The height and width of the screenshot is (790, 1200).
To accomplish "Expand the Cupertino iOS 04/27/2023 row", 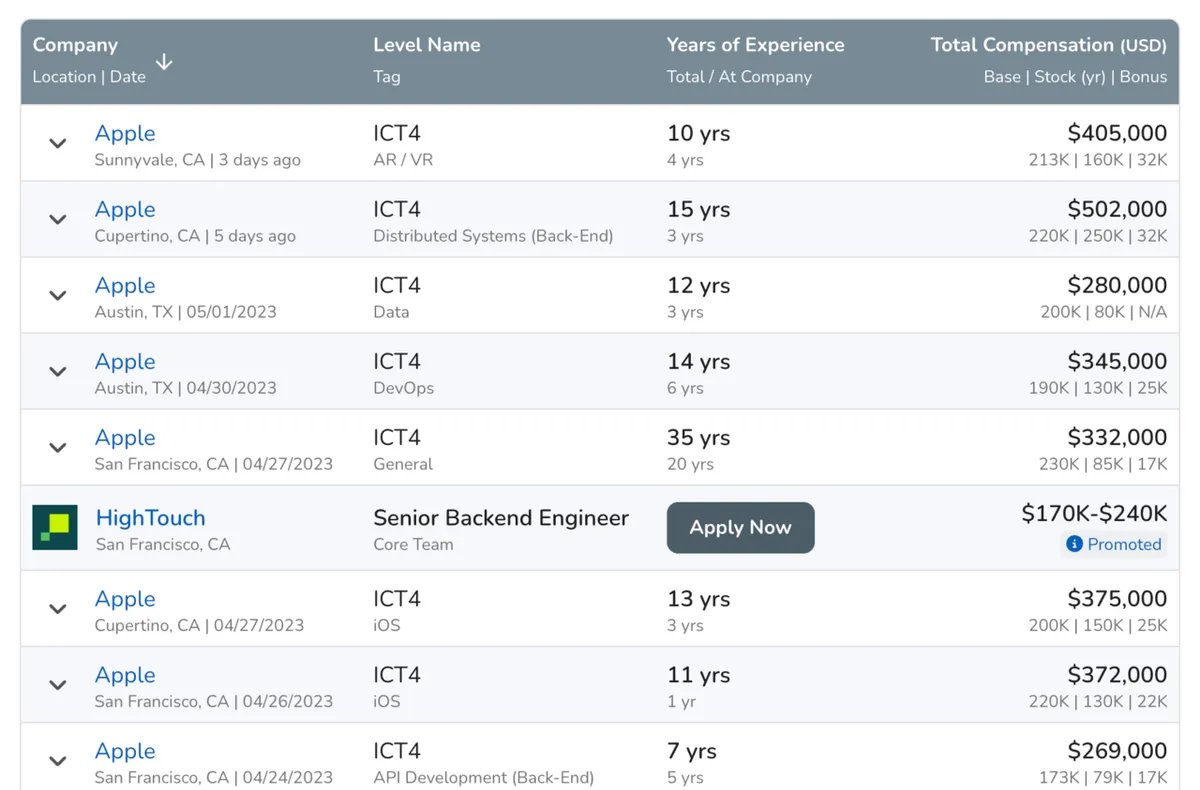I will click(58, 609).
